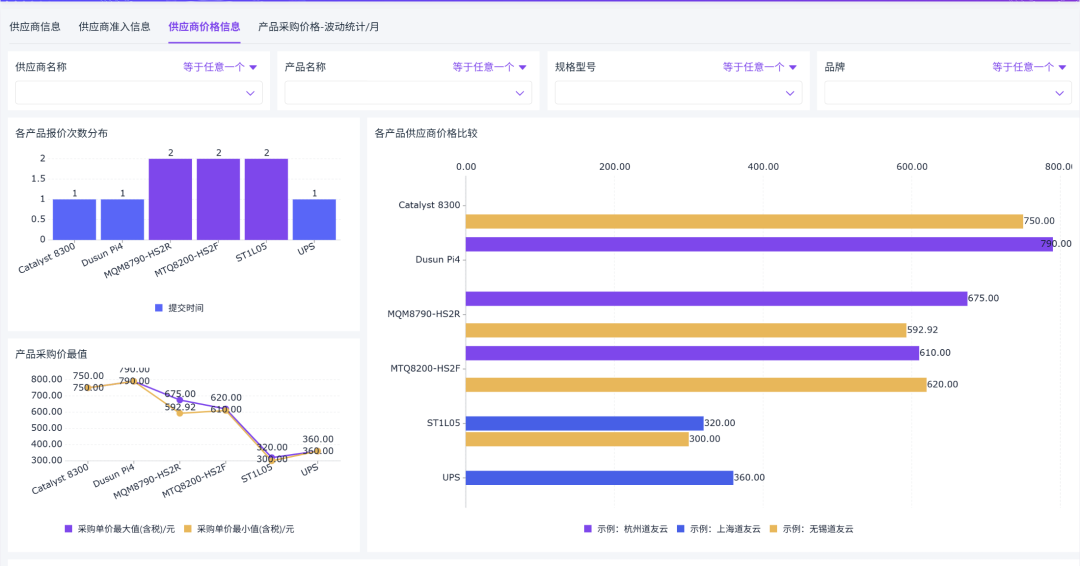This screenshot has height=566, width=1080.
Task: Open the 品牌 selection chevron
Action: click(1059, 93)
